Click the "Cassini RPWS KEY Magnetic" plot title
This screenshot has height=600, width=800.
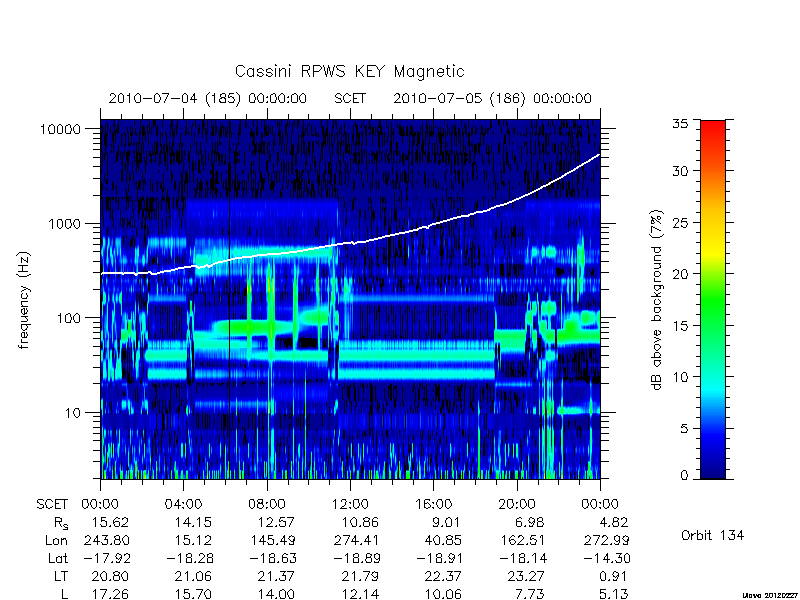click(349, 71)
